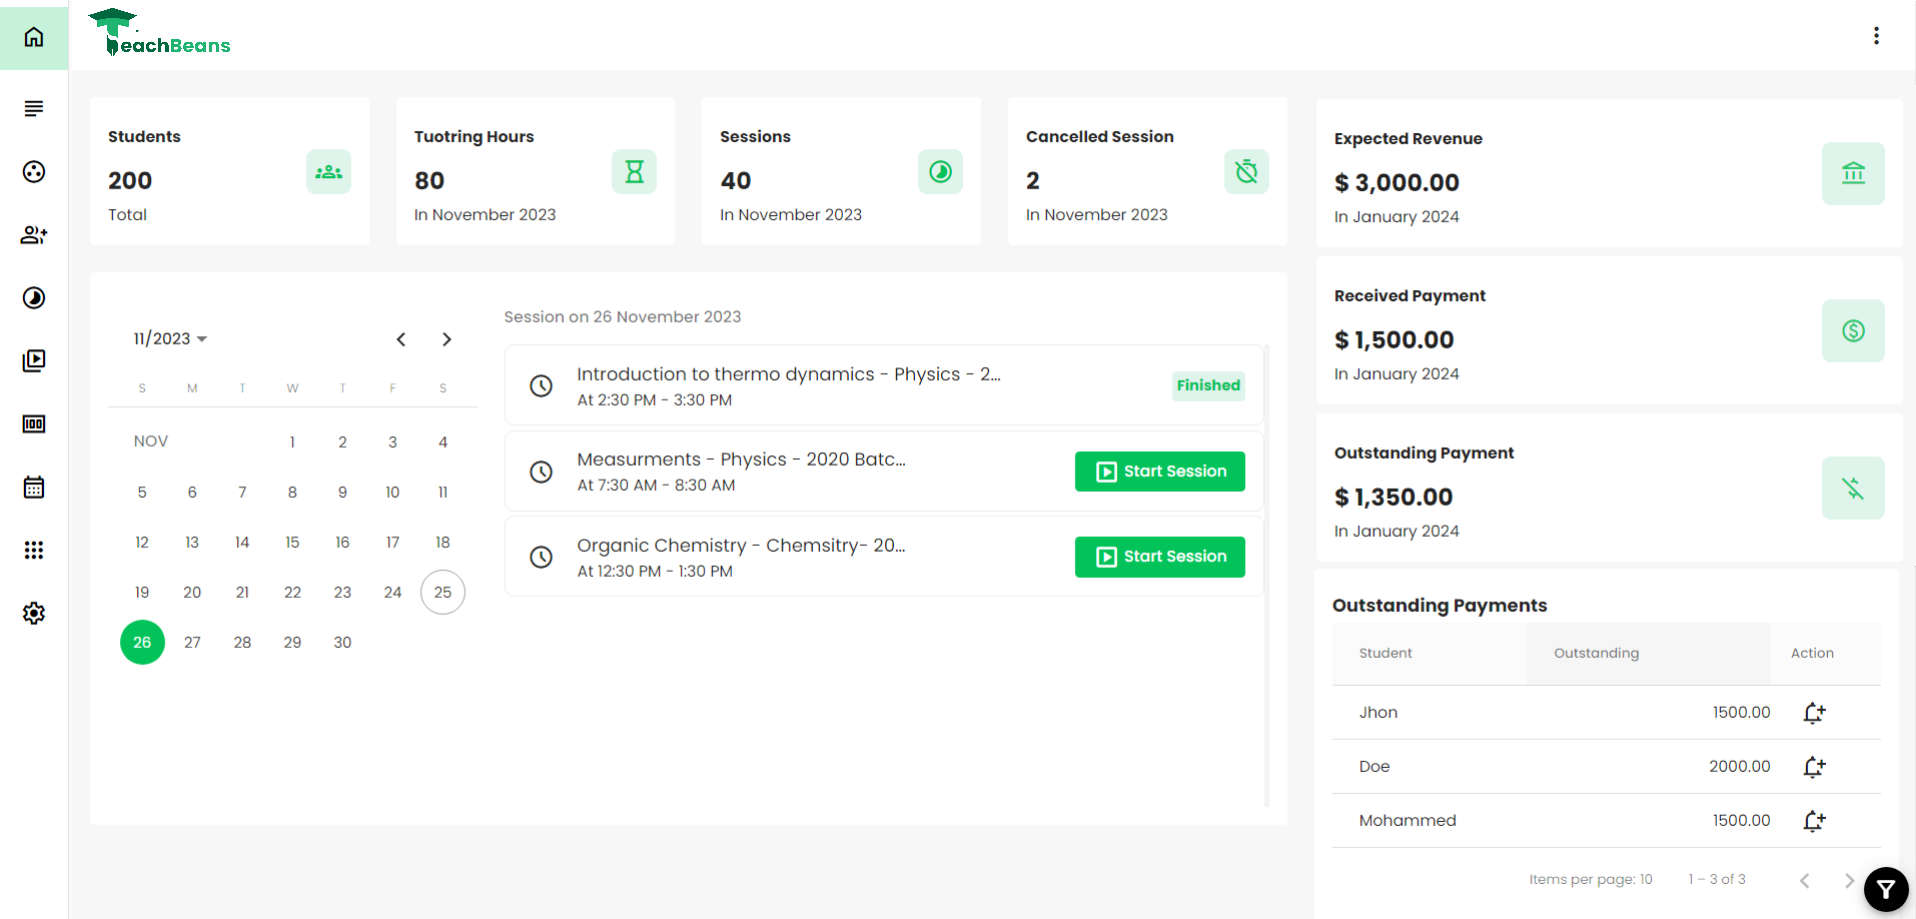Start Session for Measurments Physics

click(x=1160, y=471)
